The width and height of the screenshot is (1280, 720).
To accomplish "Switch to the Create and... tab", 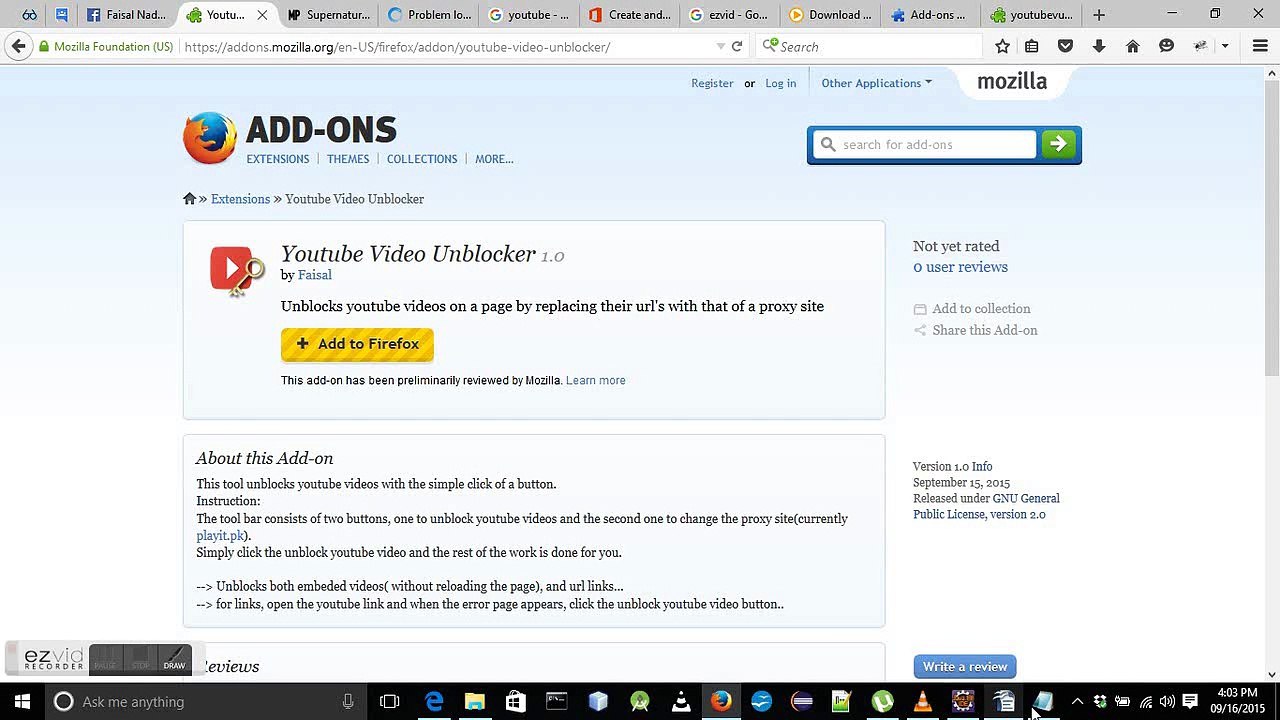I will (630, 15).
